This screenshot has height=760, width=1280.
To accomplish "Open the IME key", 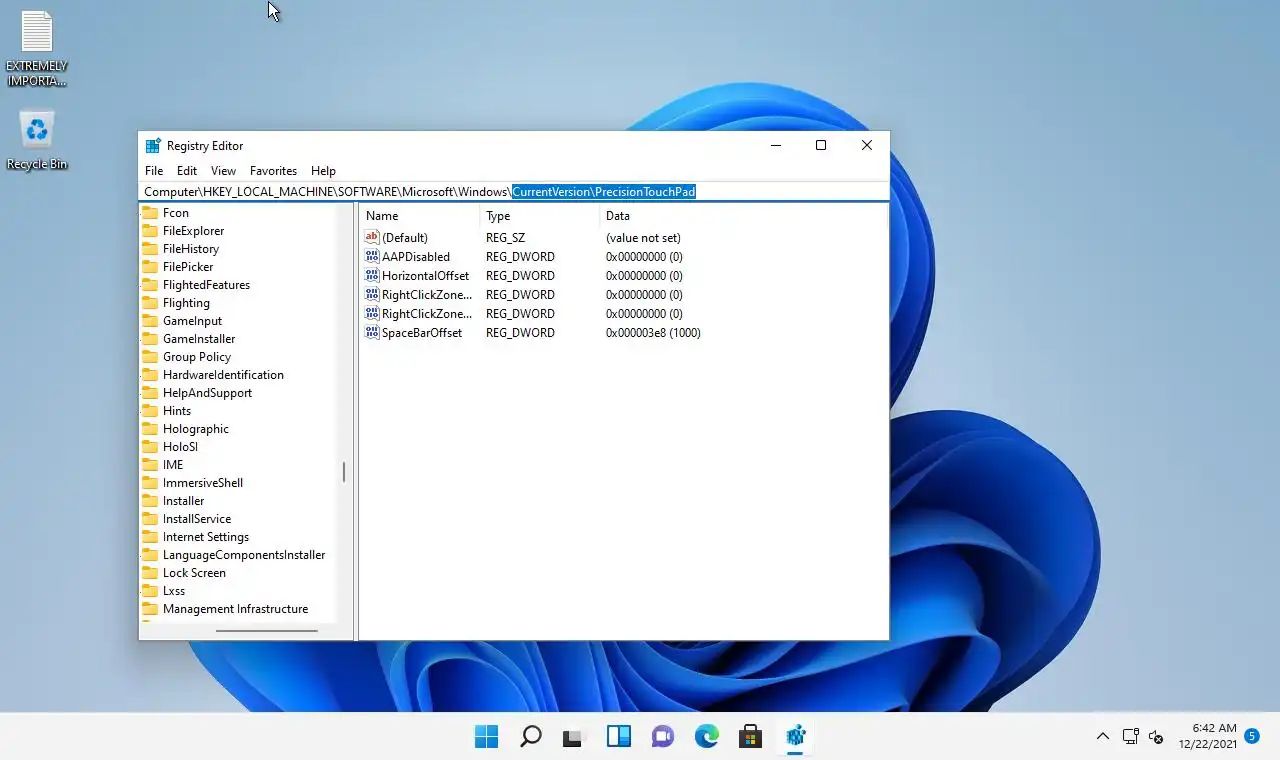I will 173,465.
